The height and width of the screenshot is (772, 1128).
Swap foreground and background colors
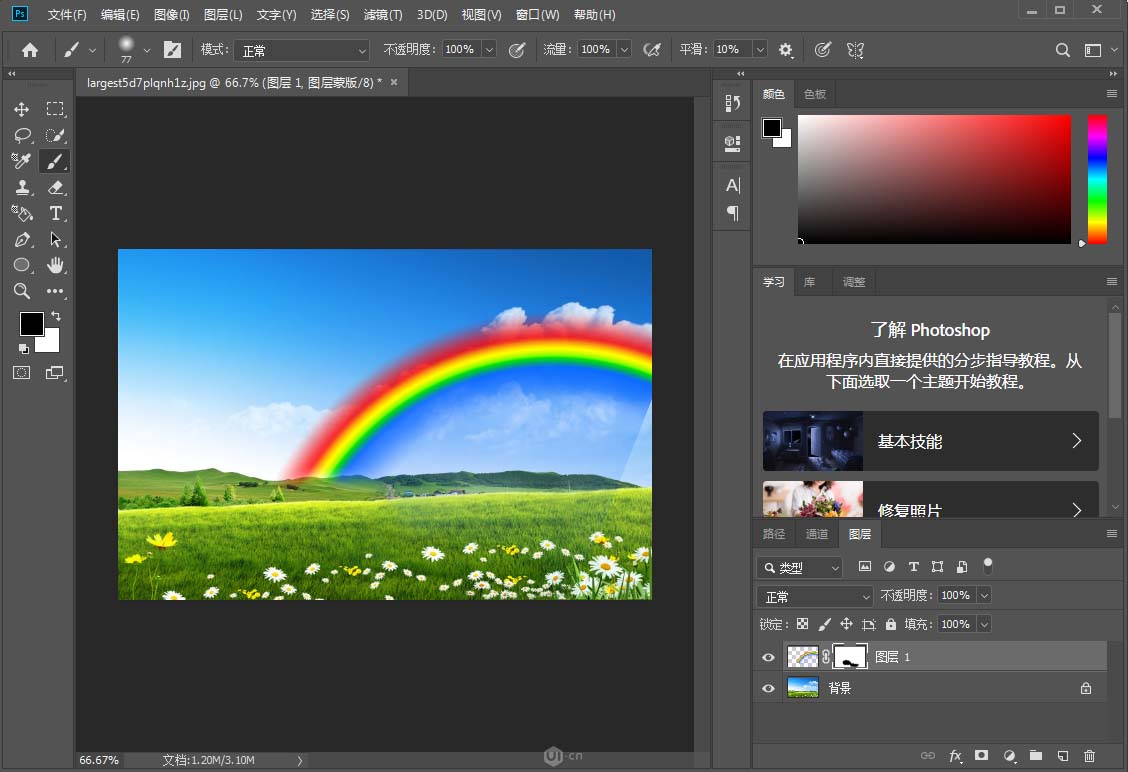tap(56, 316)
